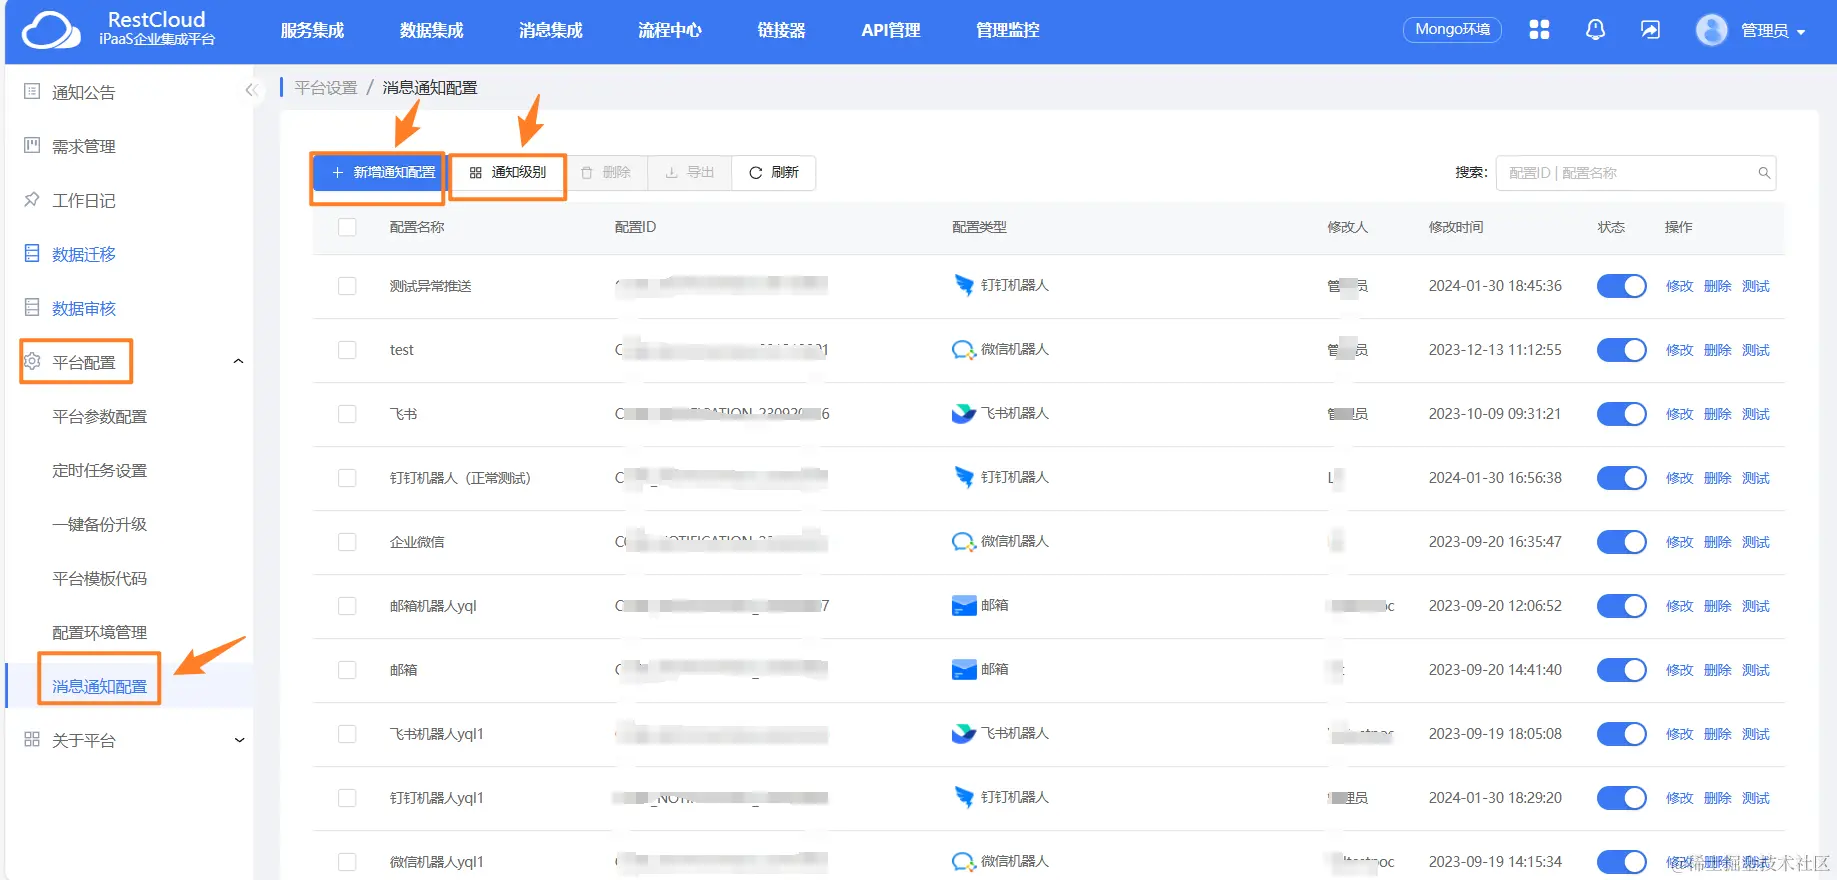The image size is (1837, 880).
Task: Click mailbox icon in 邮箱 row
Action: [x=964, y=670]
